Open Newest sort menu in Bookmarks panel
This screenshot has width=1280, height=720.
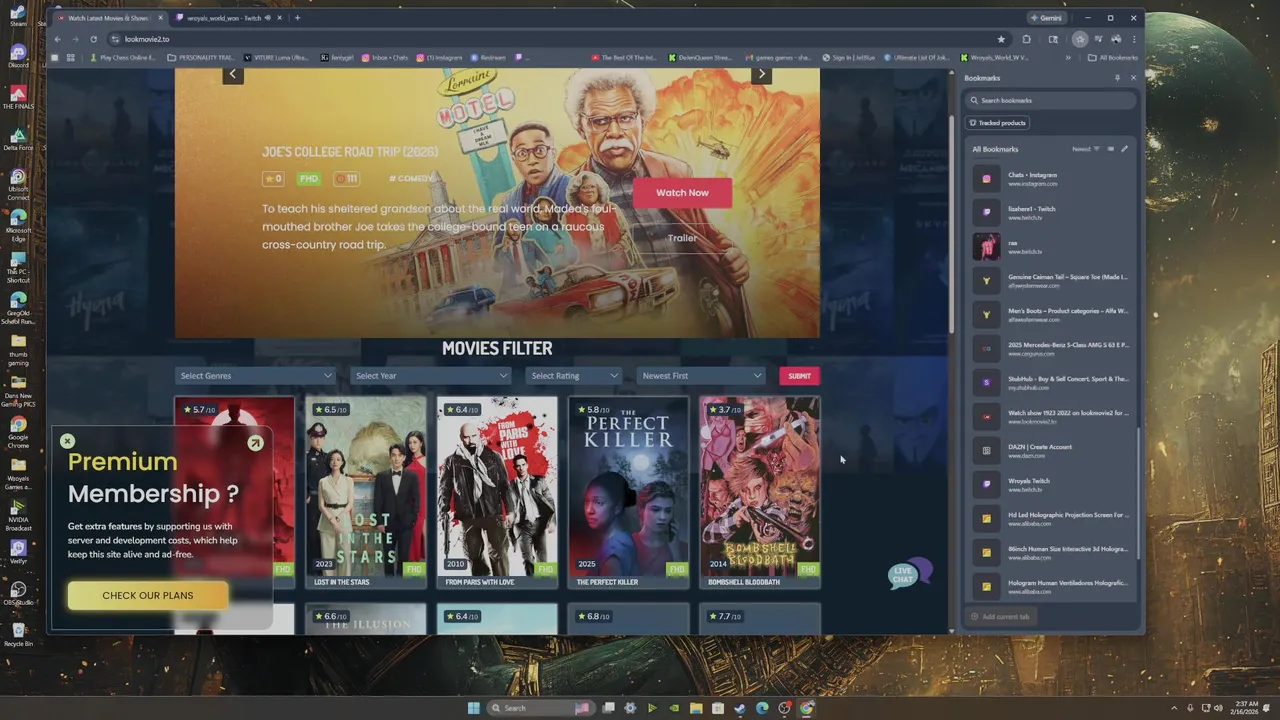(1085, 149)
